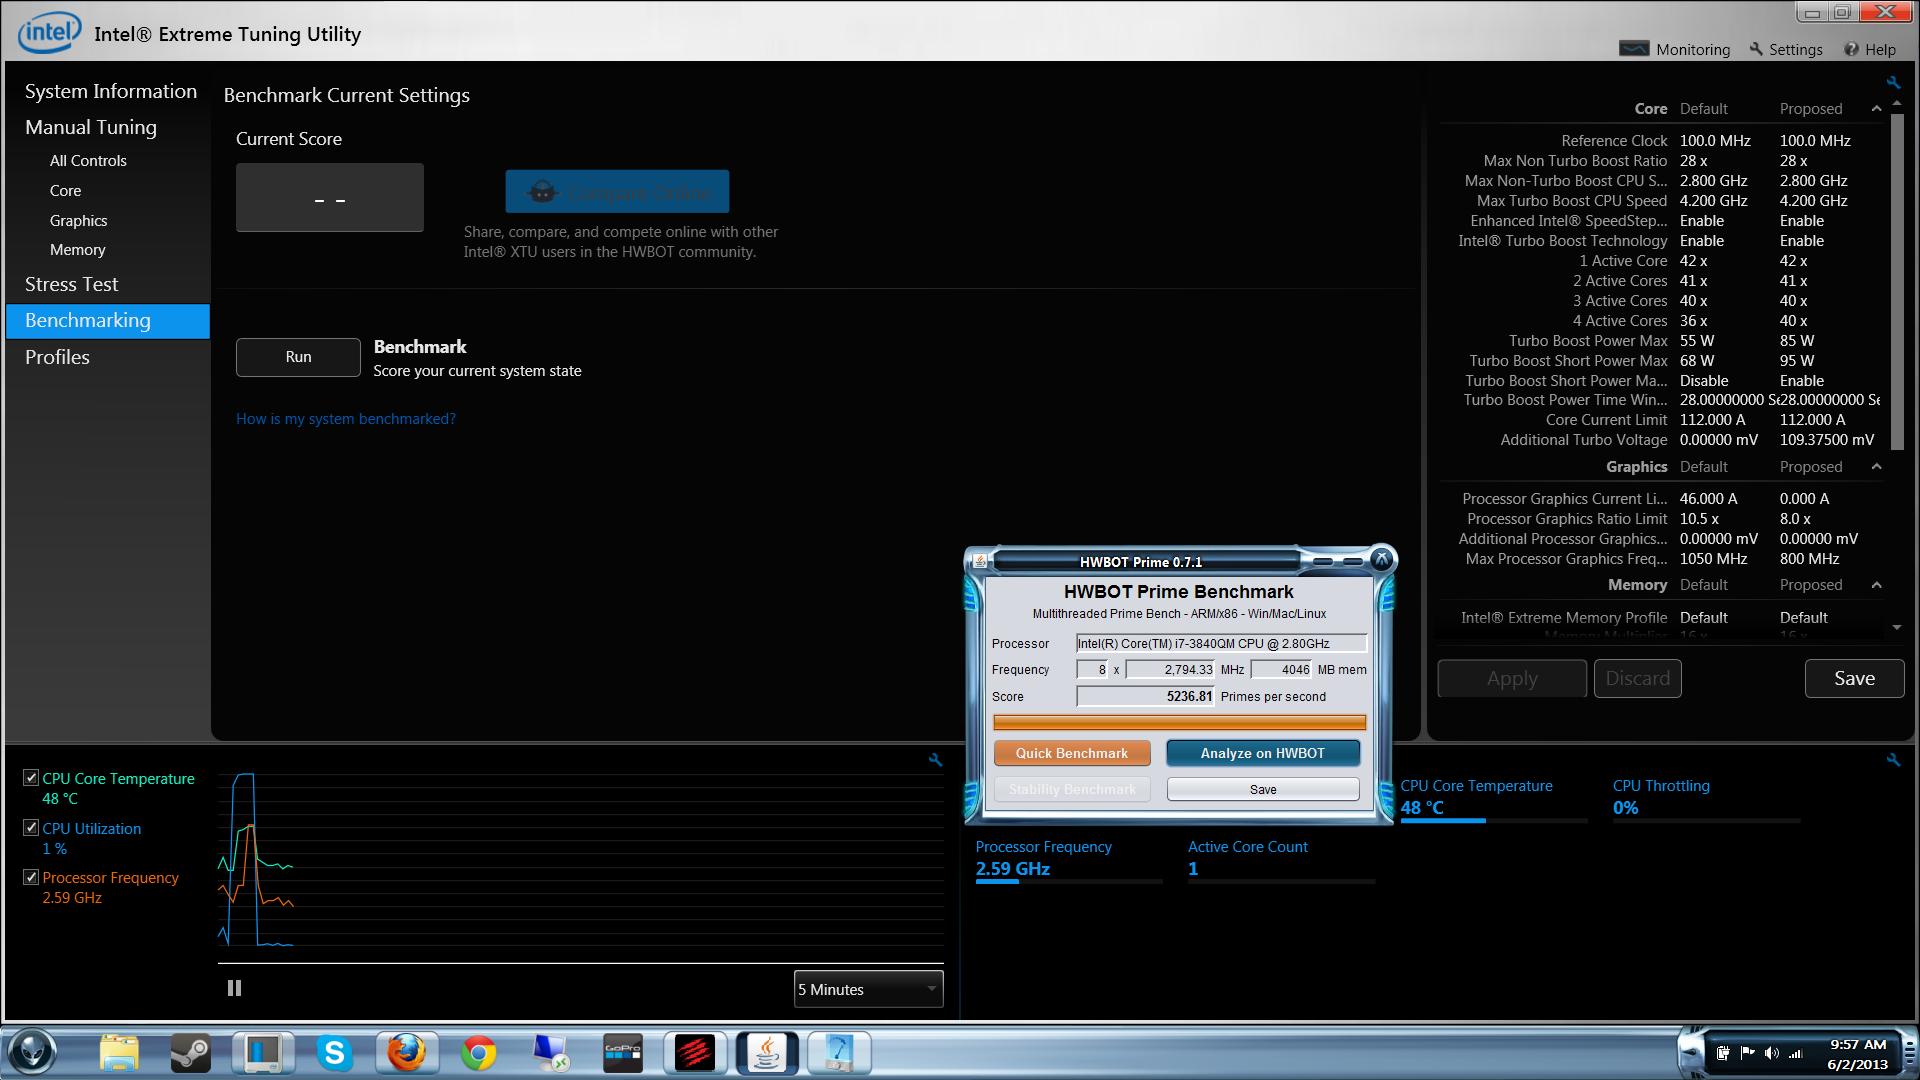Viewport: 1920px width, 1080px height.
Task: Click wrench icon above Core settings panel
Action: pos(1893,83)
